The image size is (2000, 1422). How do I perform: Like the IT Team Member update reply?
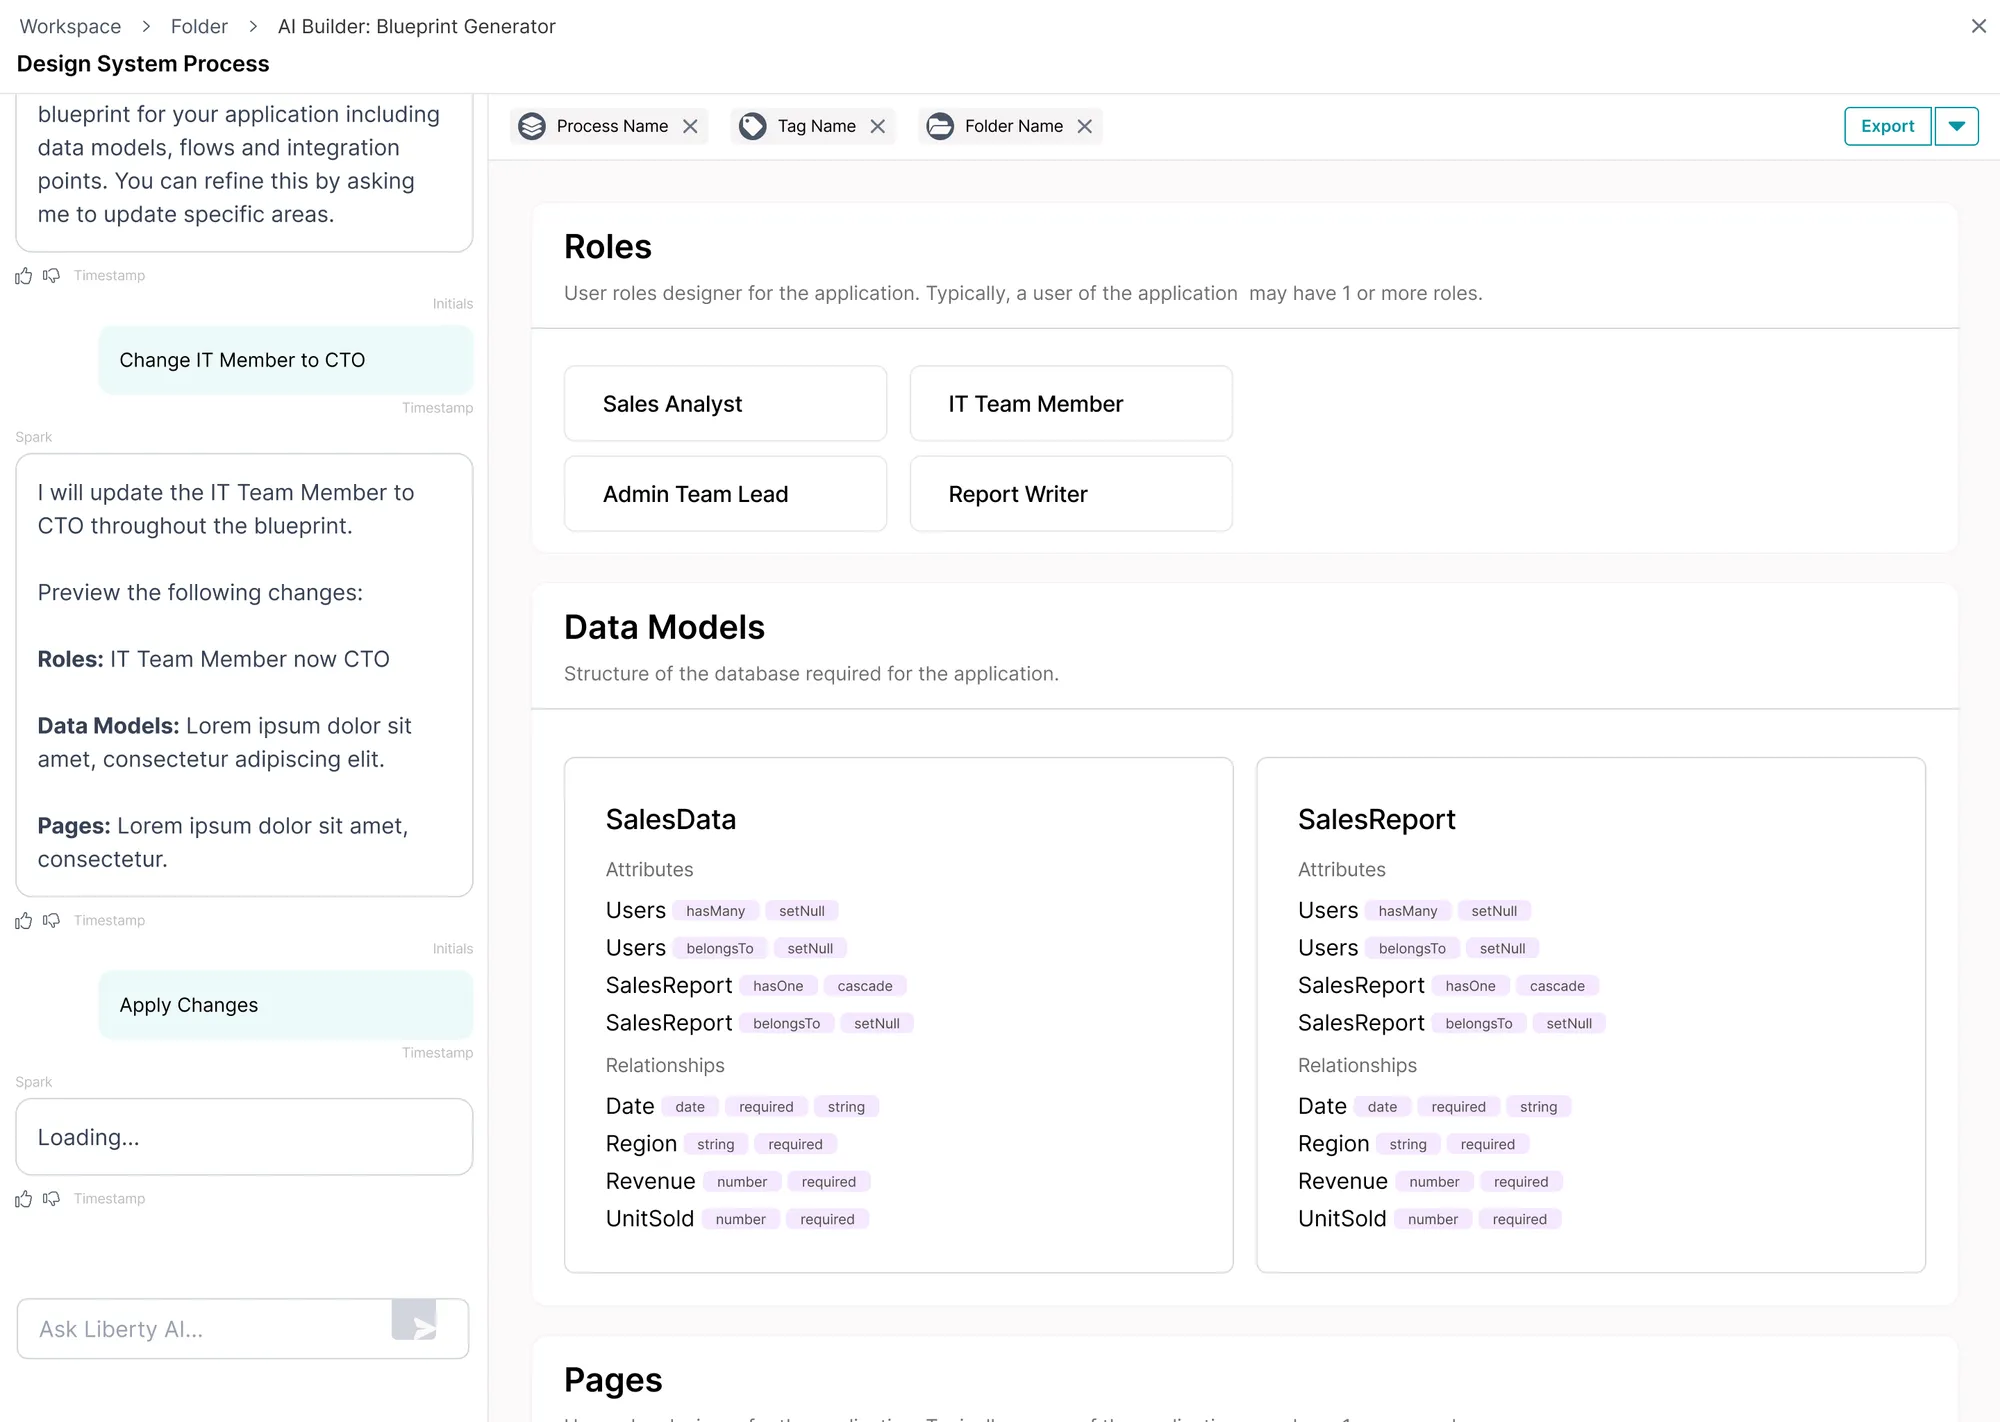click(24, 921)
